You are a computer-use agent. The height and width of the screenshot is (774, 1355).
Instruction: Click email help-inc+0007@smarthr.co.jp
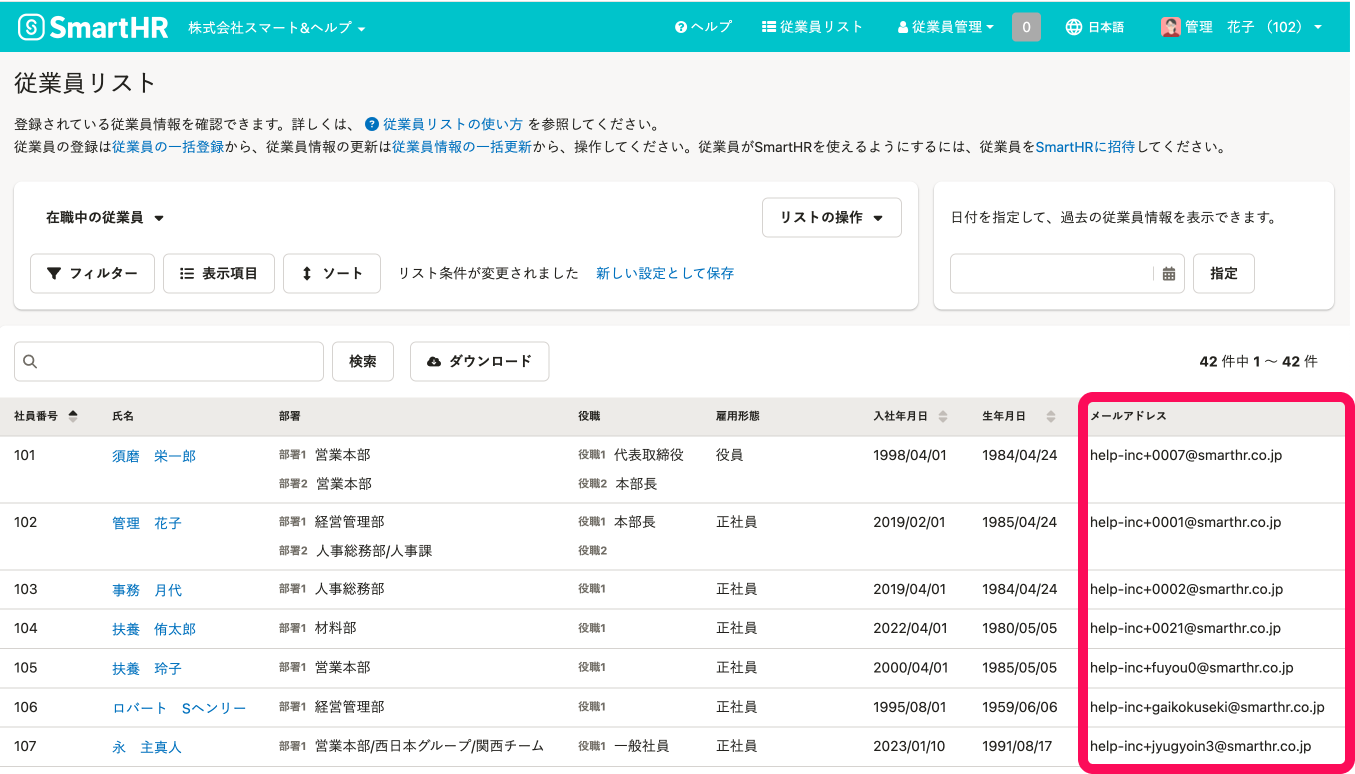[1186, 455]
